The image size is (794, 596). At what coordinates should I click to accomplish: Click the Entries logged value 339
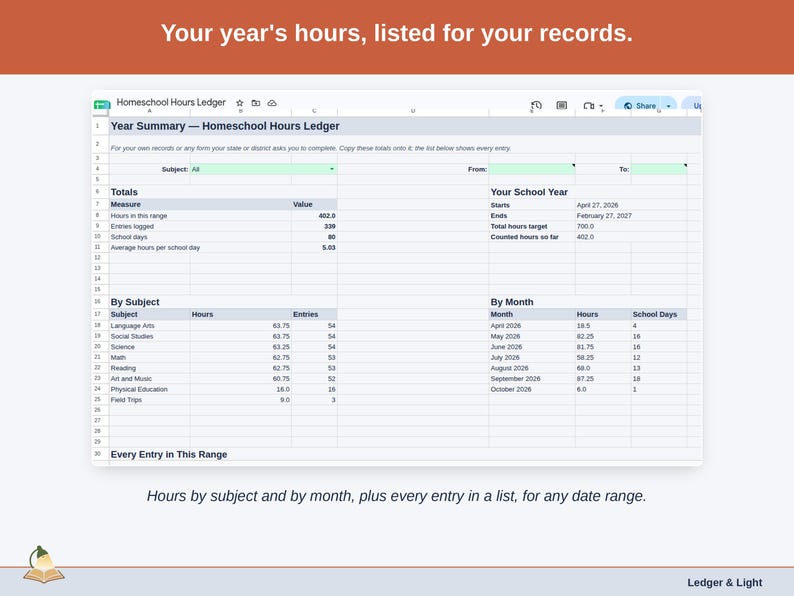click(x=330, y=226)
